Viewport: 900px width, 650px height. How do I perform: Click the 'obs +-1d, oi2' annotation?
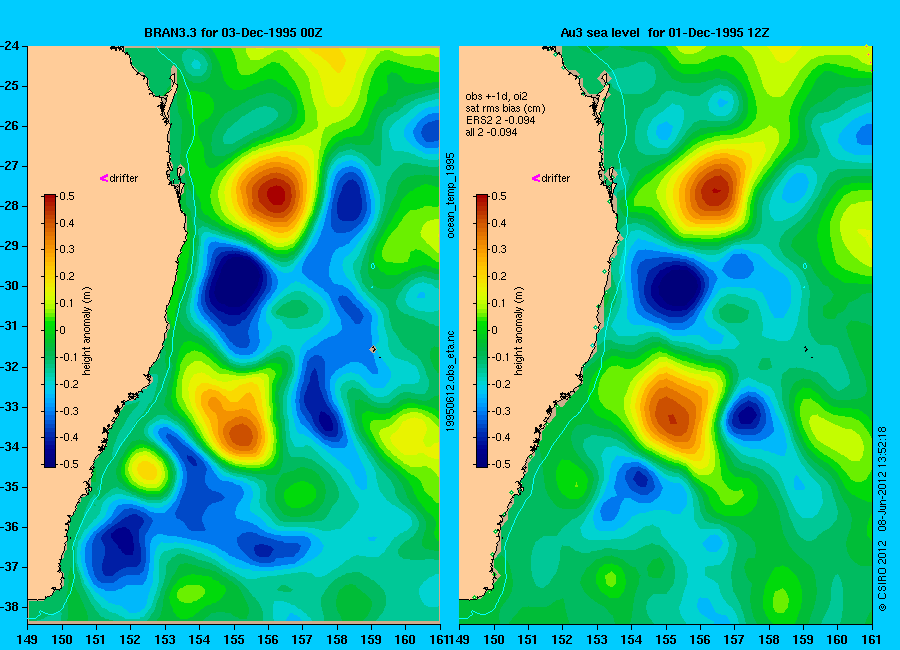coord(496,96)
